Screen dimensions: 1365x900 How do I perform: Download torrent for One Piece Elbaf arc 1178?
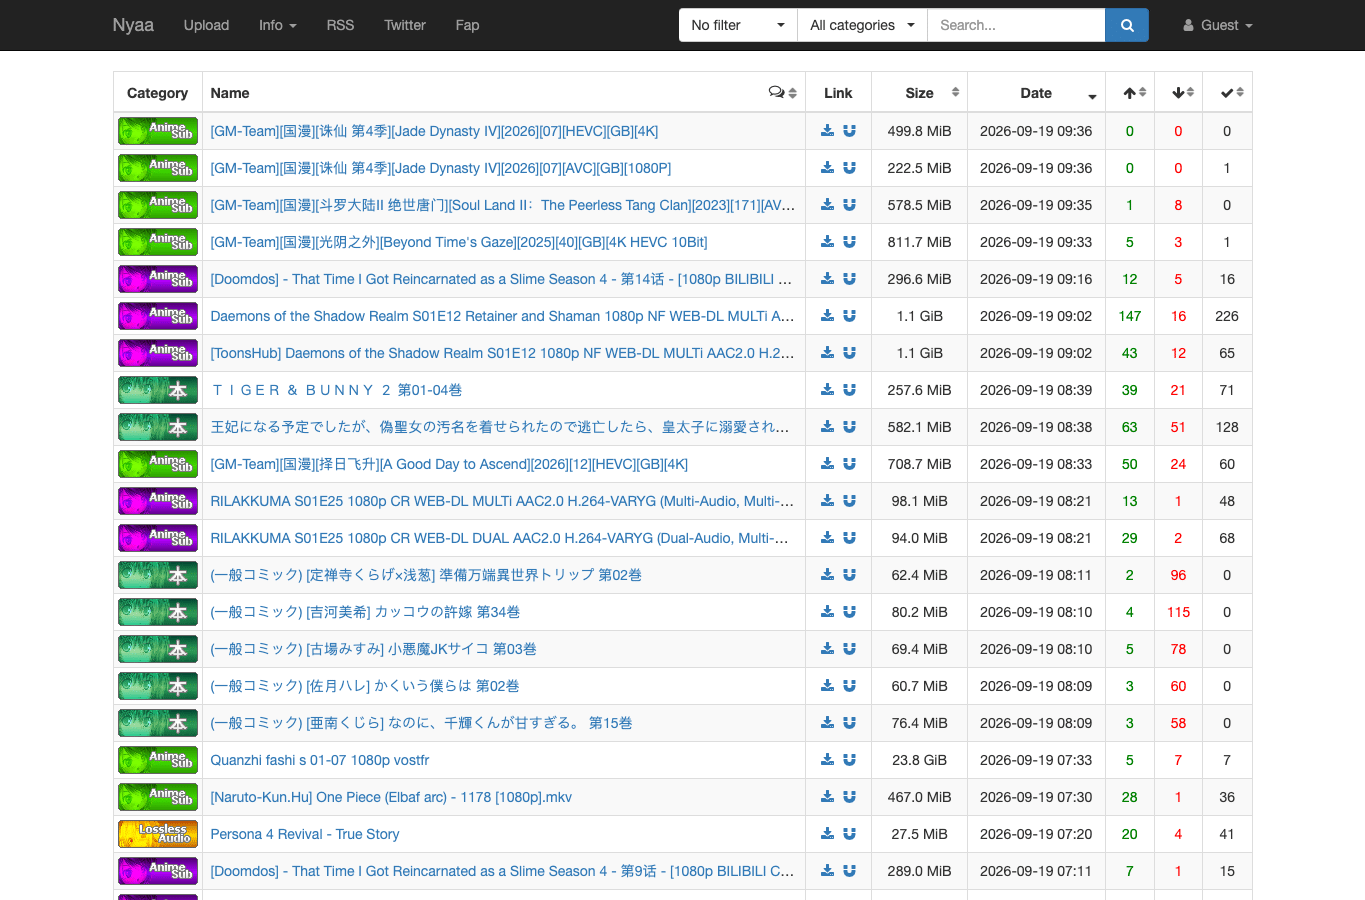coord(827,796)
